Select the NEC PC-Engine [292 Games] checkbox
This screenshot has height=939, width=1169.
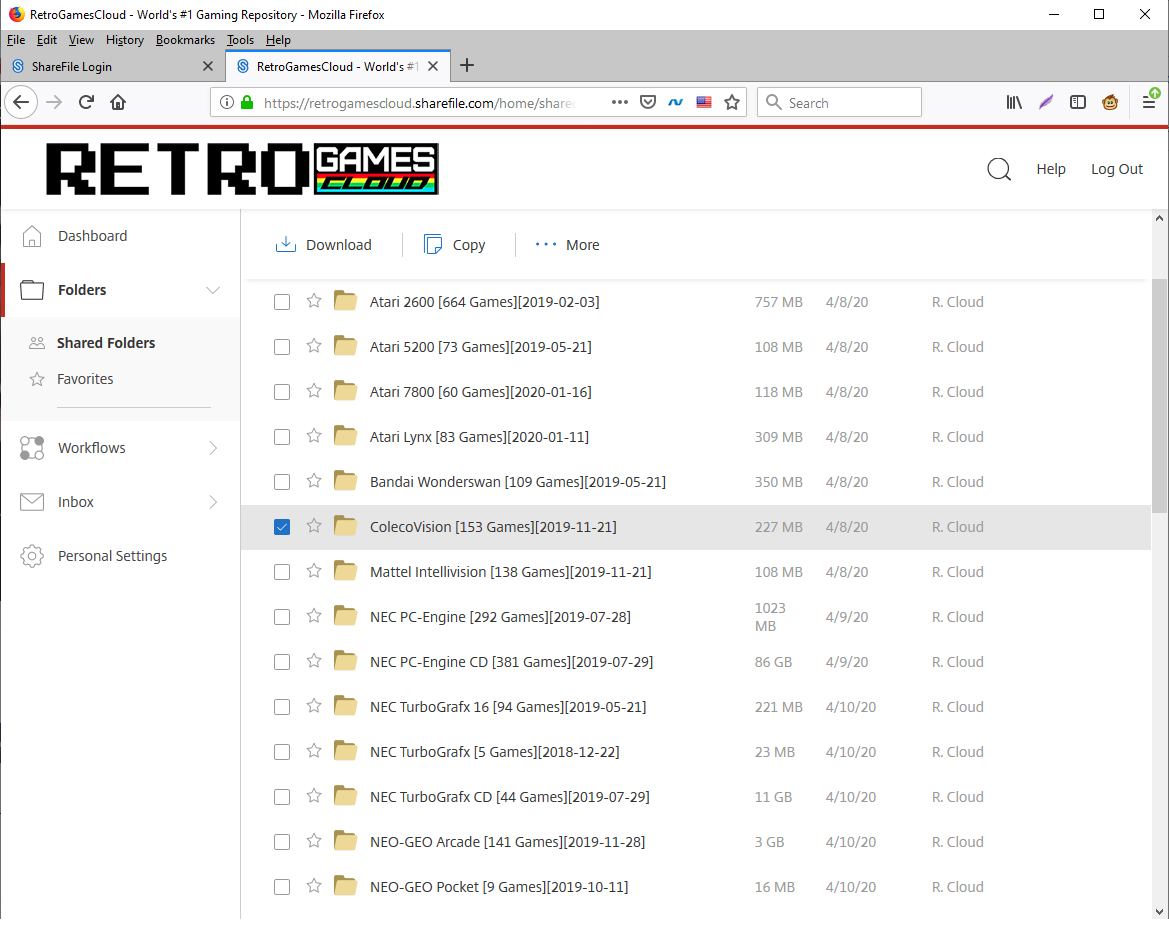click(x=282, y=617)
